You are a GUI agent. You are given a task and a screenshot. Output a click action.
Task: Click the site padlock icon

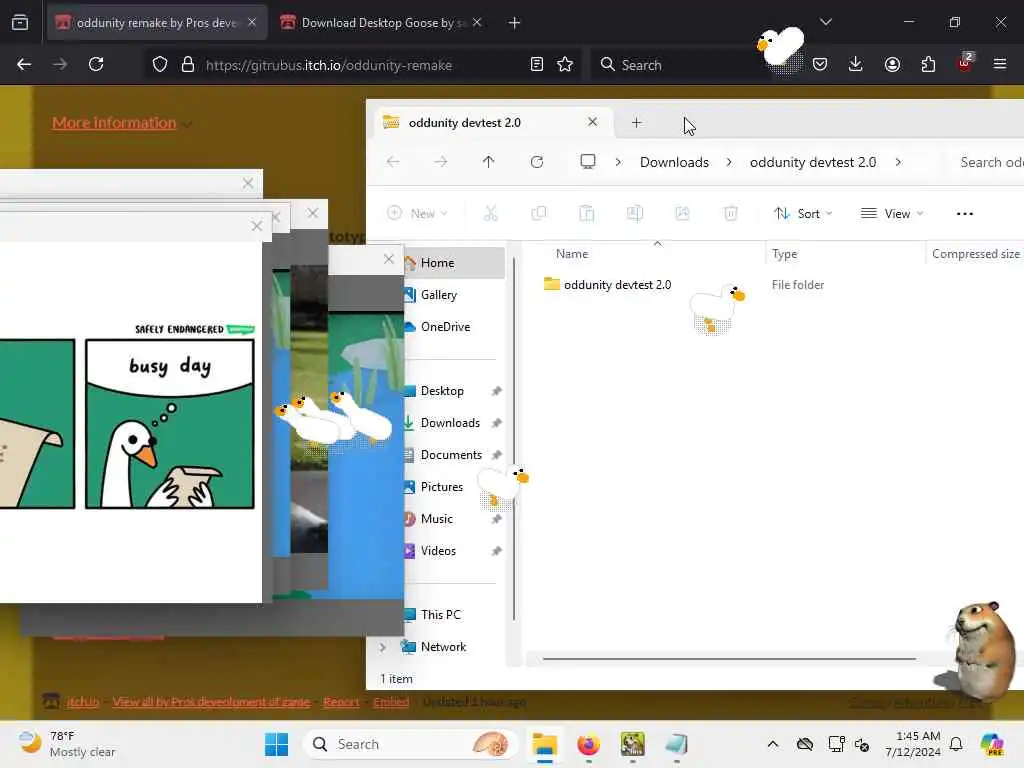click(x=188, y=65)
